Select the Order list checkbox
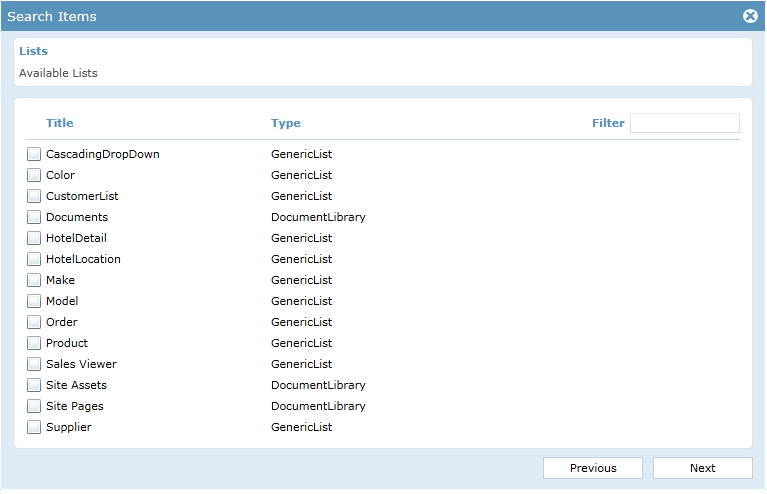Viewport: 767px width, 494px height. pyautogui.click(x=34, y=322)
